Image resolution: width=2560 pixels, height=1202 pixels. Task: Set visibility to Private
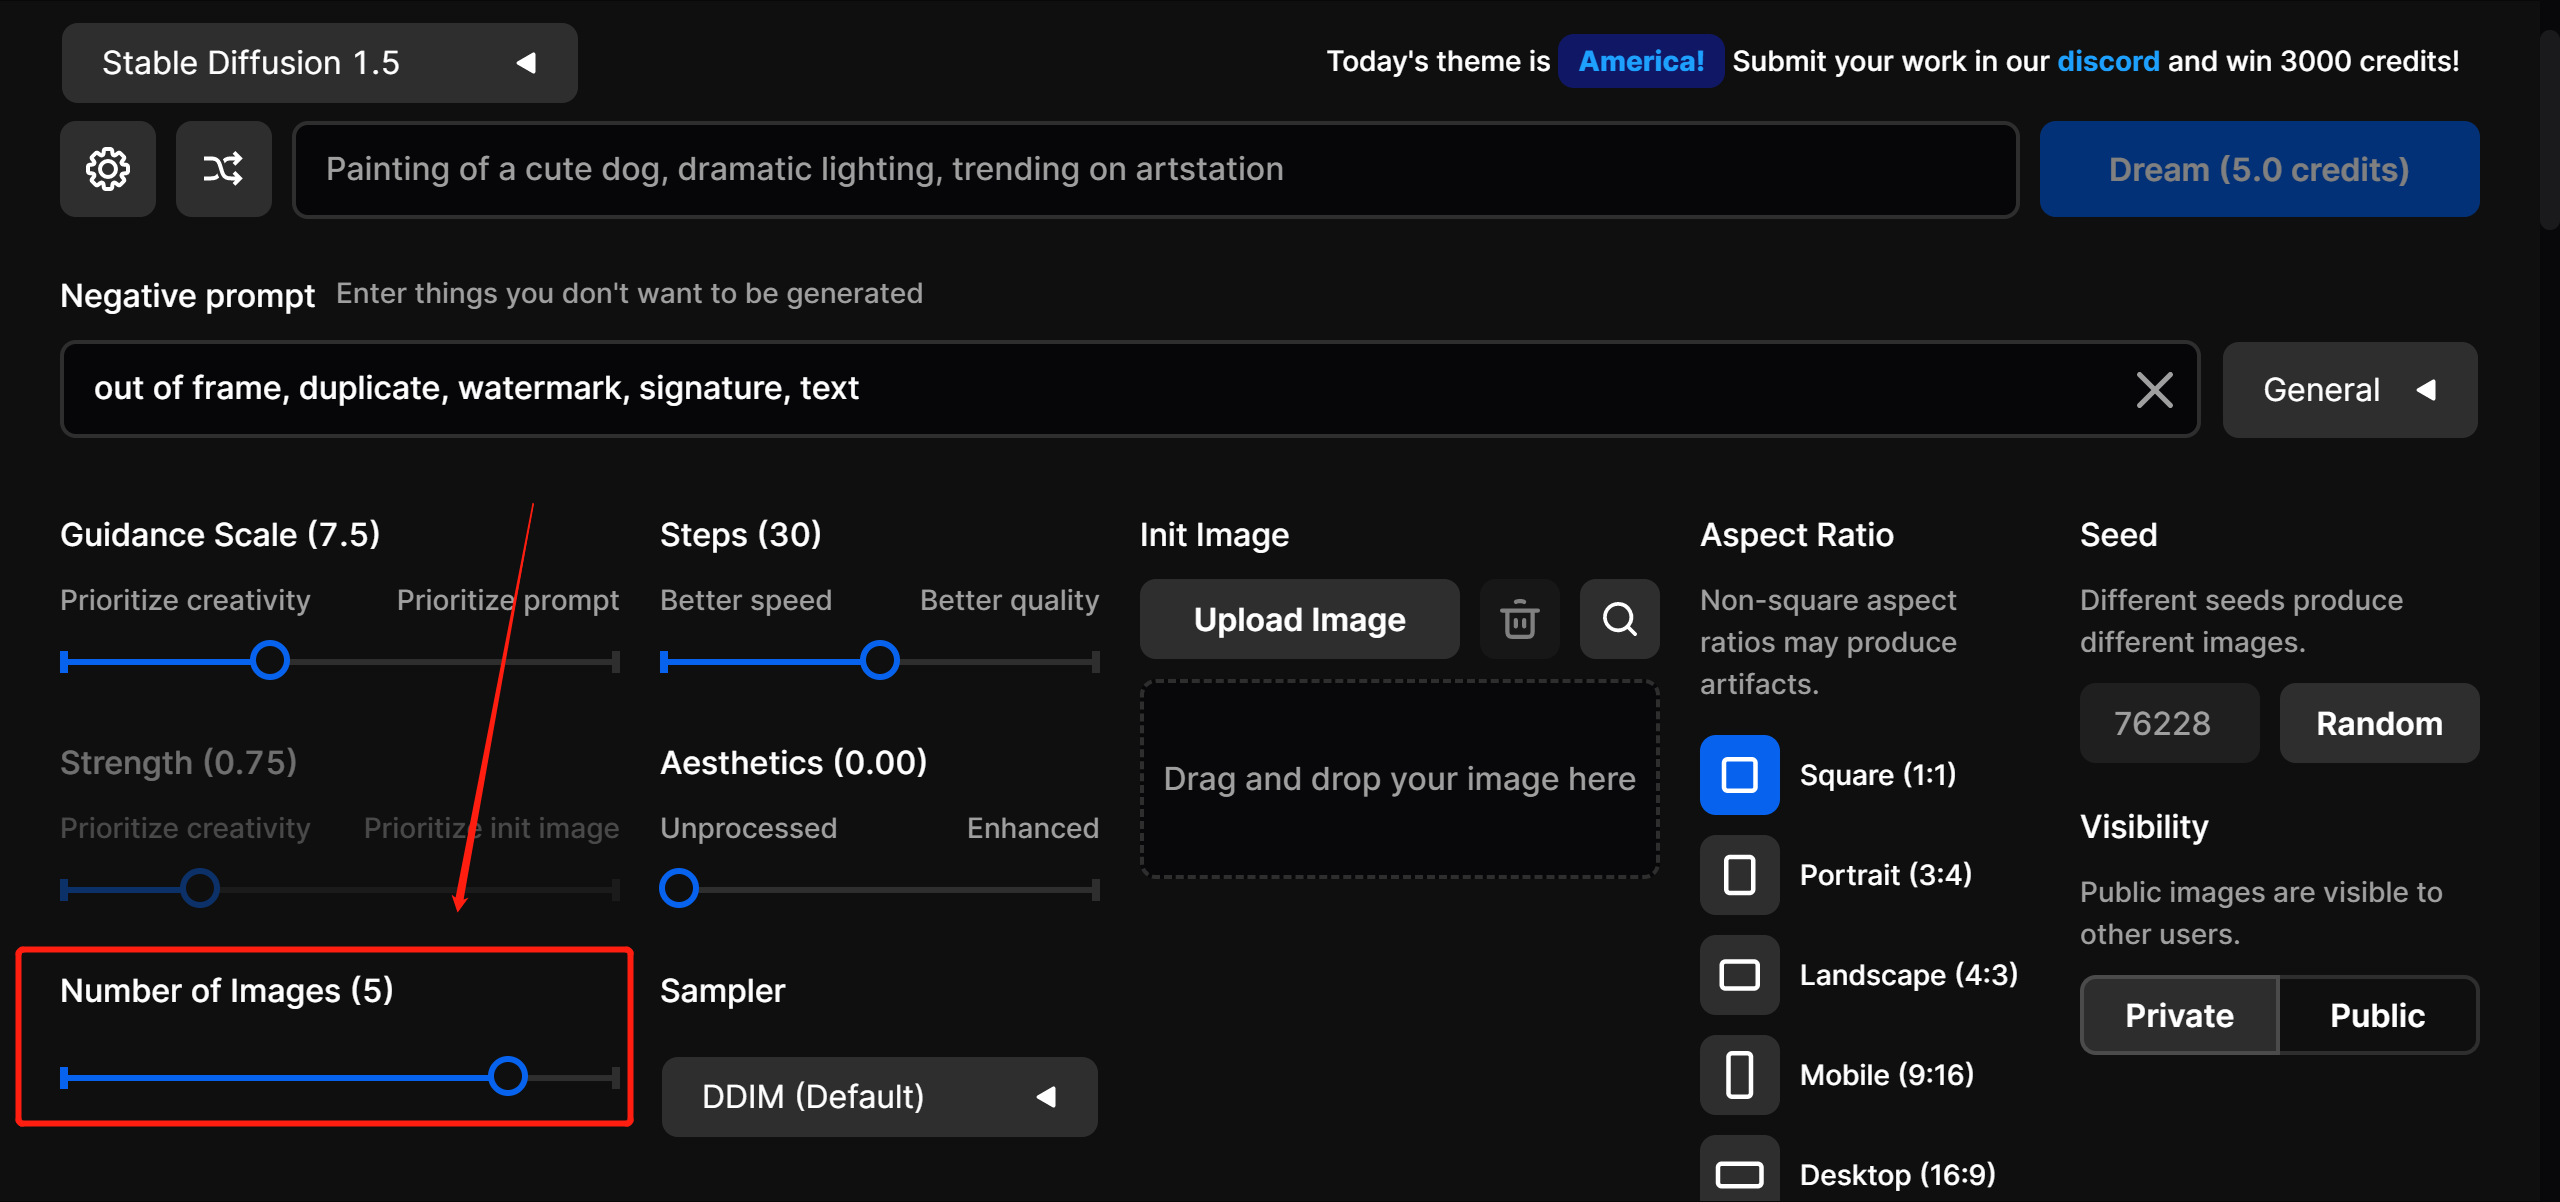[x=2179, y=1015]
